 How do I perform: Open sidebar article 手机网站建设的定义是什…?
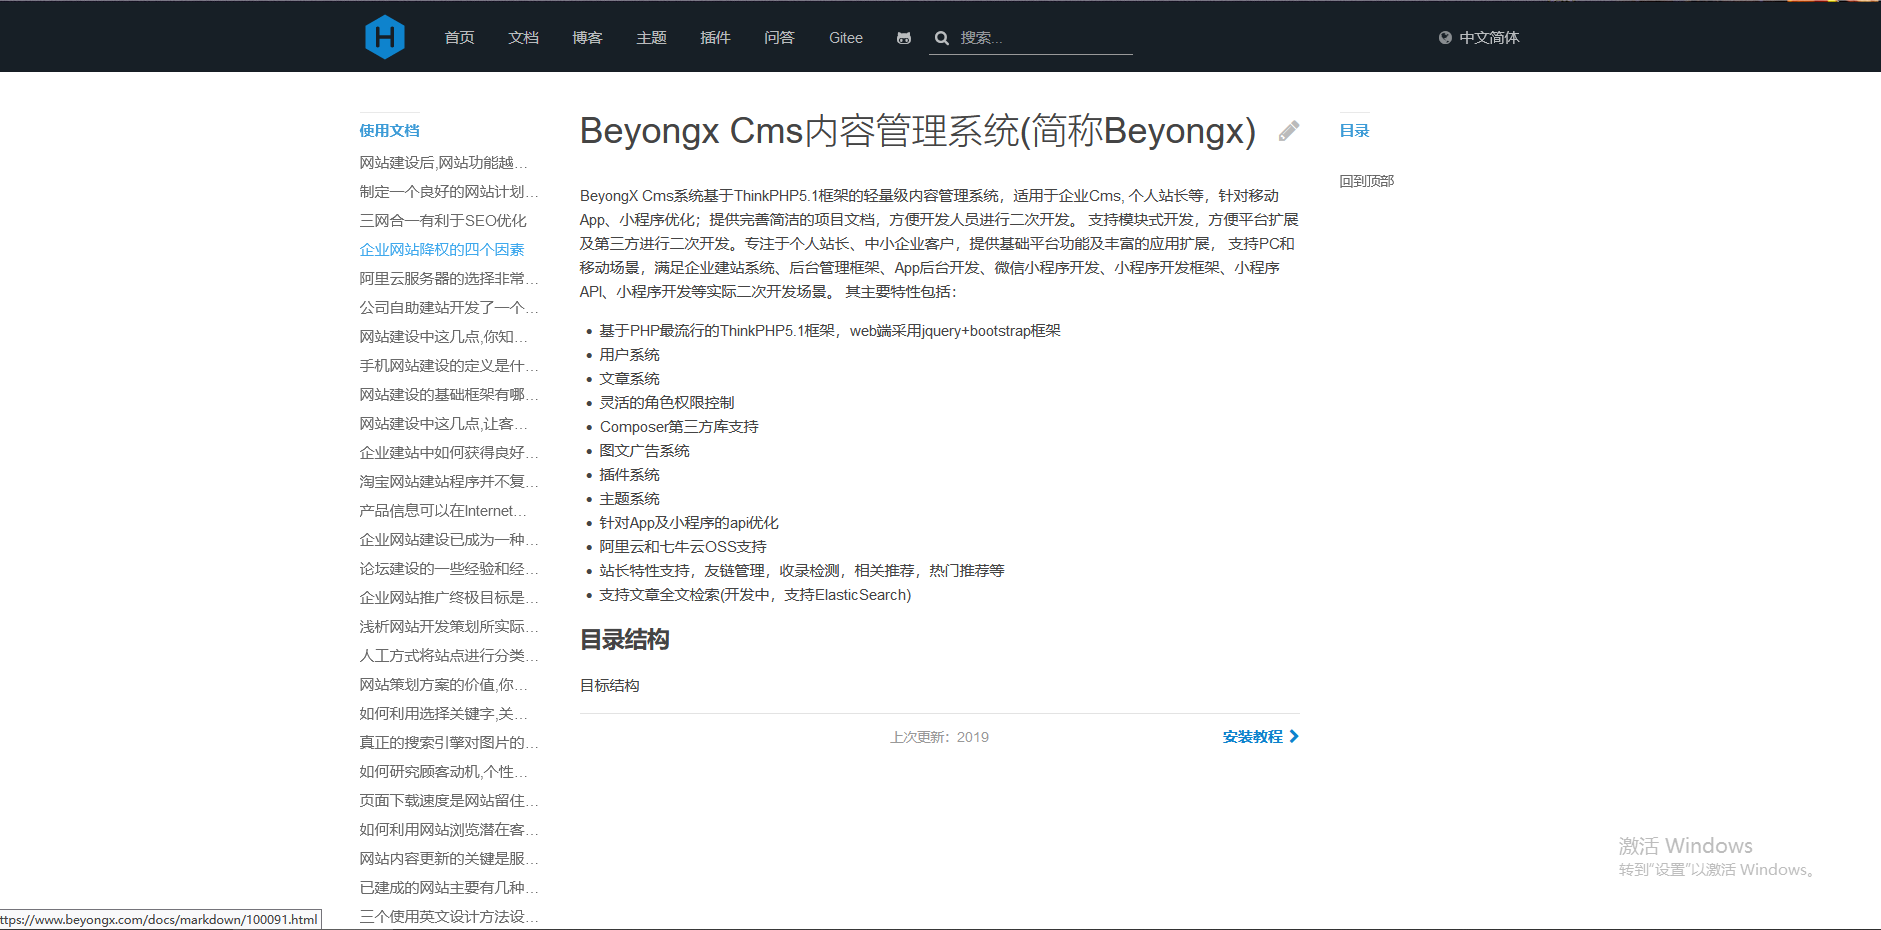[x=449, y=365]
